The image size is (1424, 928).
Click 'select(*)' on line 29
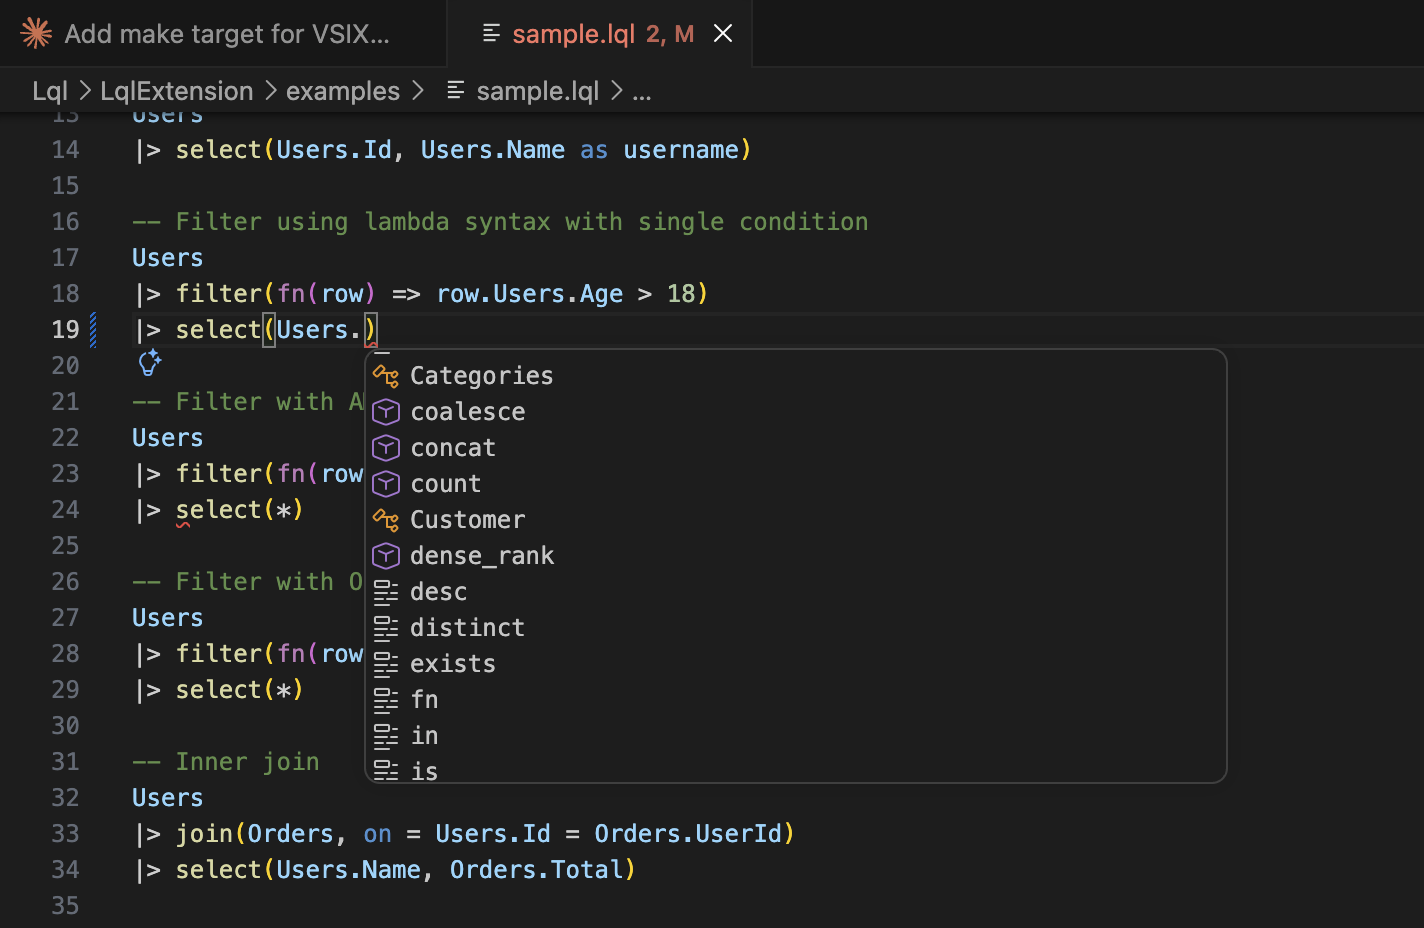(x=240, y=690)
